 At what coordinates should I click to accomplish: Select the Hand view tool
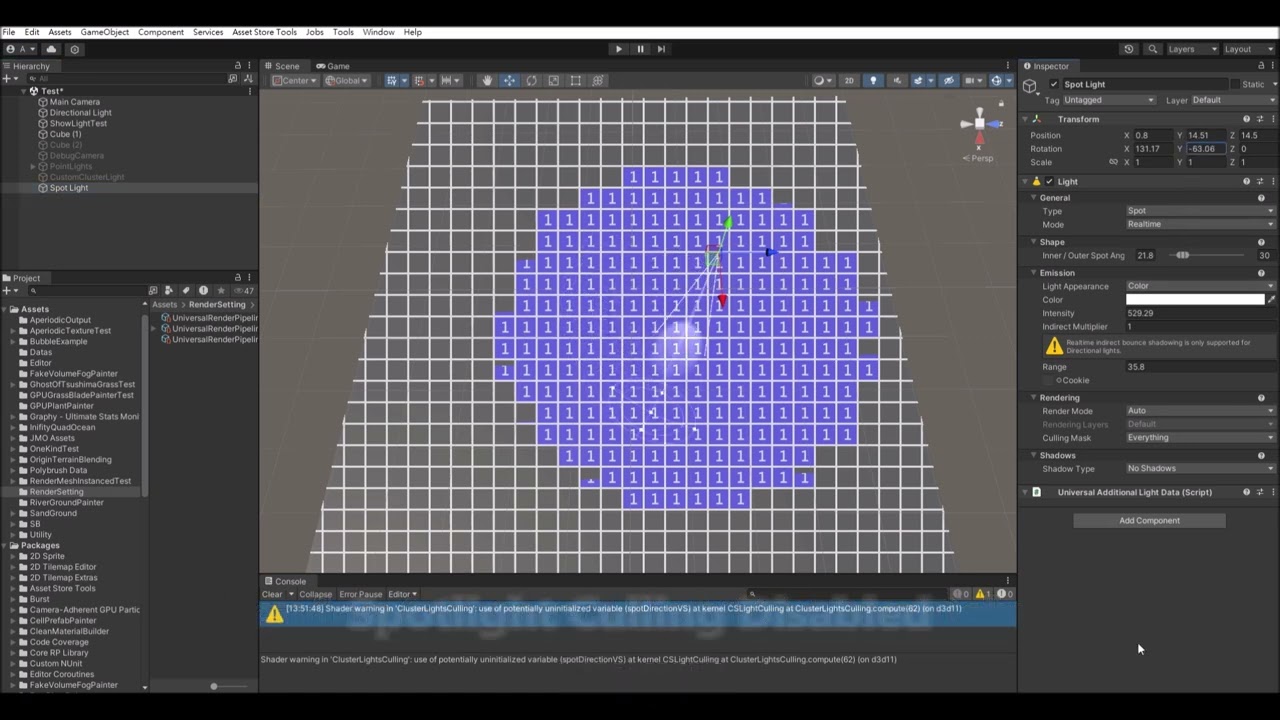coord(487,81)
